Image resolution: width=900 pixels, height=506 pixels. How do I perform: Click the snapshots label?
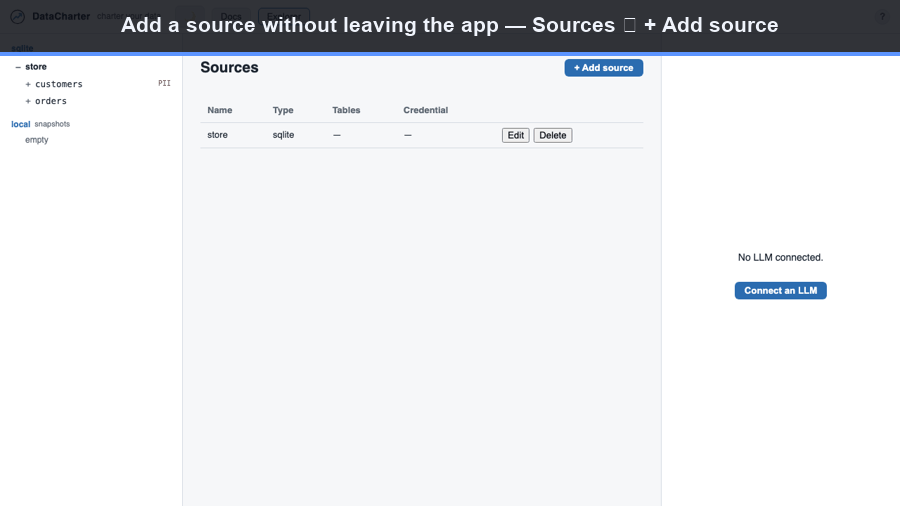[x=52, y=124]
